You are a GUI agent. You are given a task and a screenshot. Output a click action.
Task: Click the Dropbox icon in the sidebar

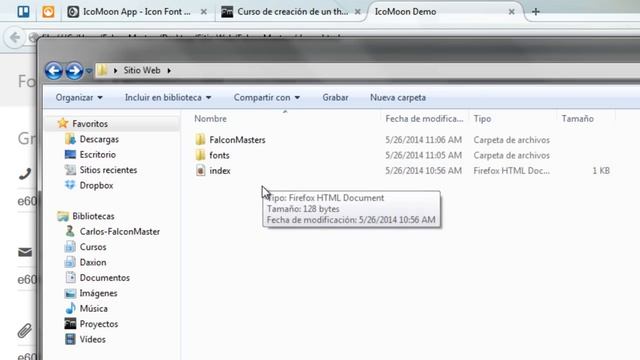[70, 185]
